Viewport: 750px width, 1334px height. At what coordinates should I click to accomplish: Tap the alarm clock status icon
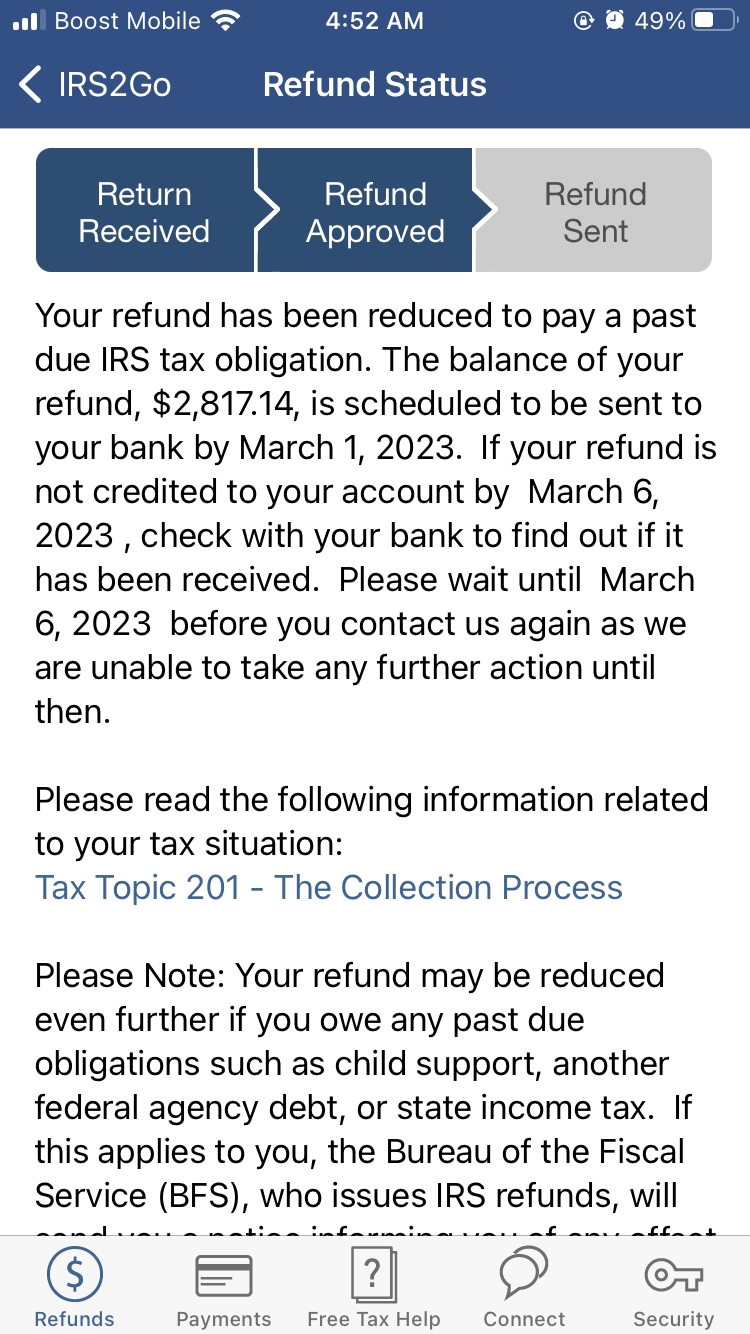click(615, 18)
